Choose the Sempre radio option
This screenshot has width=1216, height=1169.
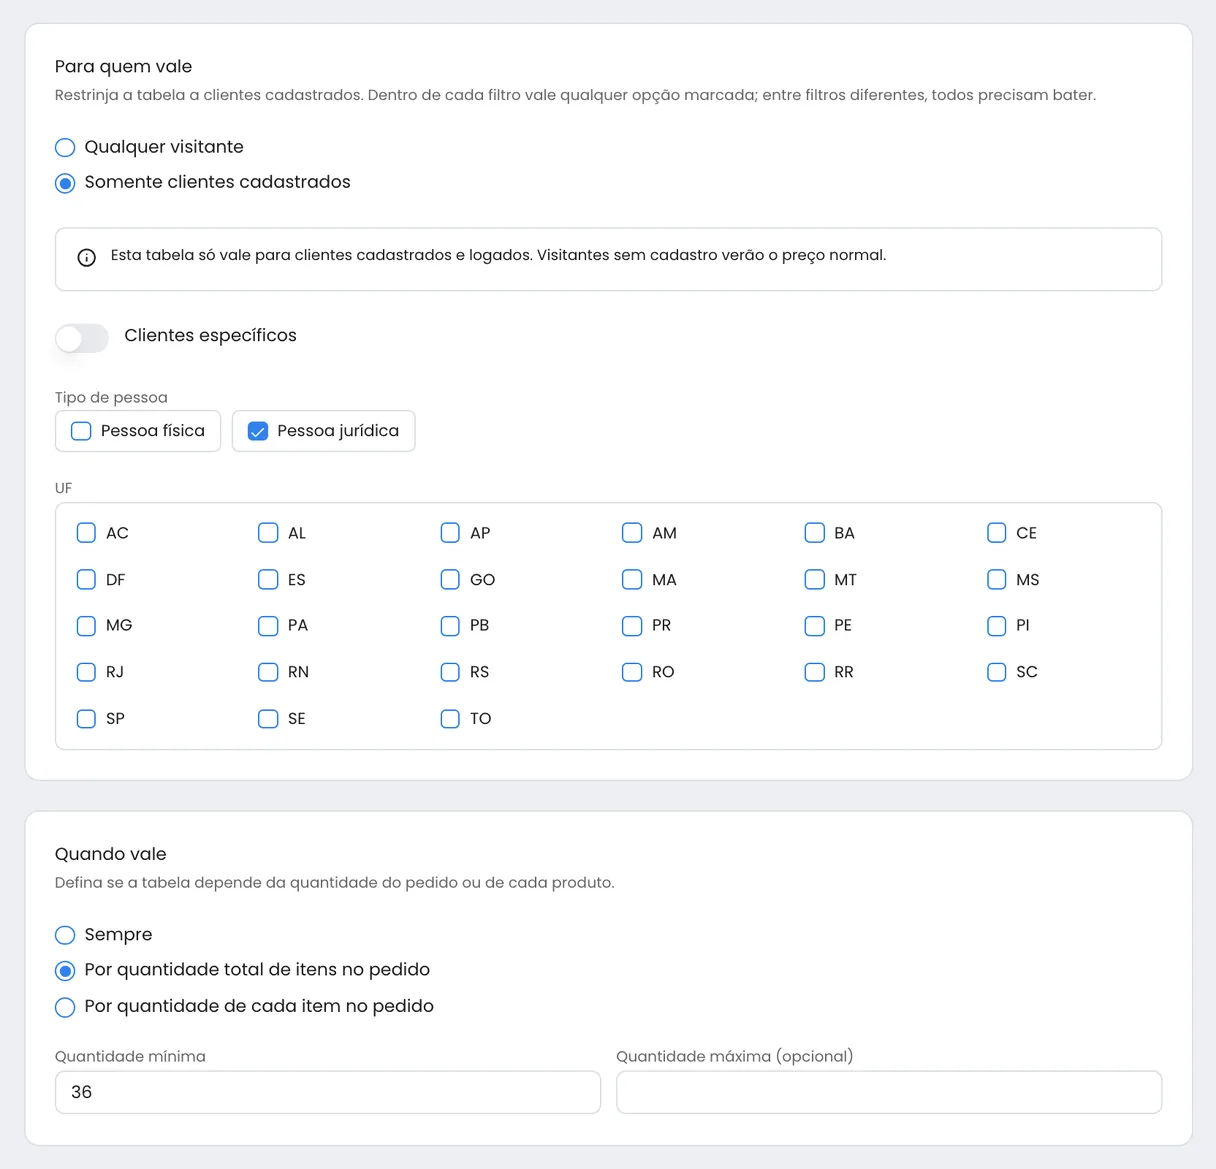point(65,935)
